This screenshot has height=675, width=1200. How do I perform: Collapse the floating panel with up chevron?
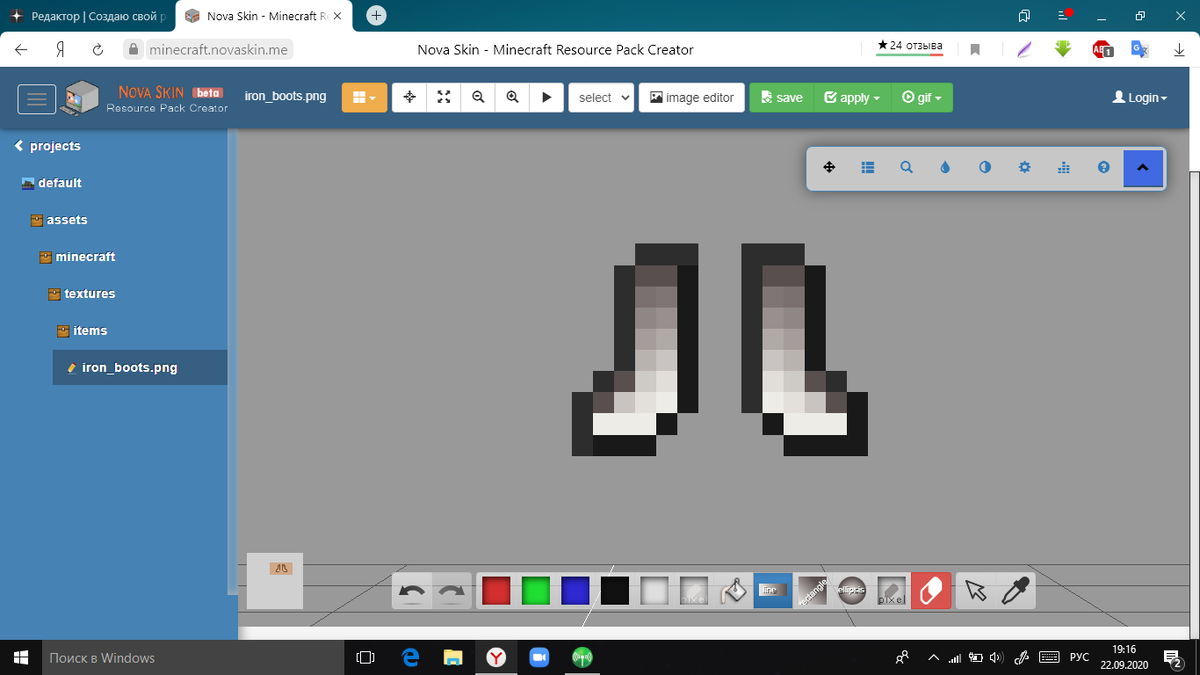tap(1143, 168)
